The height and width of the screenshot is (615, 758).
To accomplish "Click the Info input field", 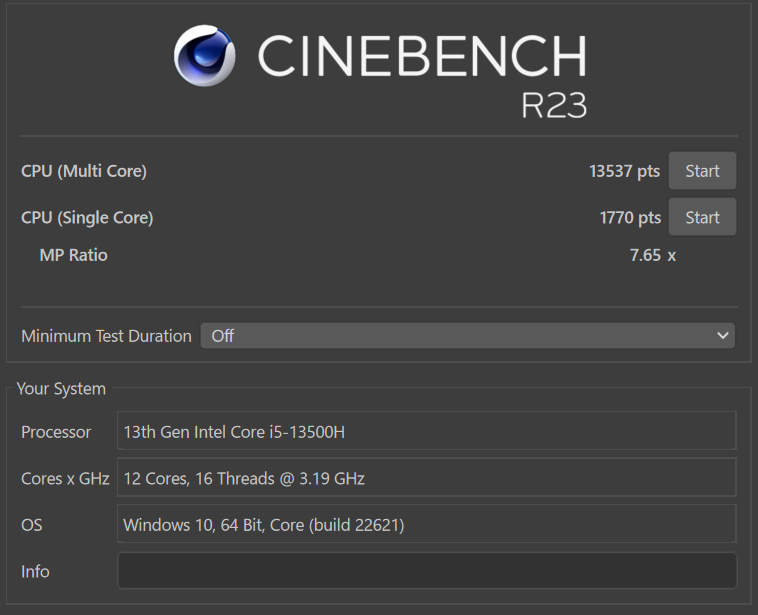I will [427, 571].
